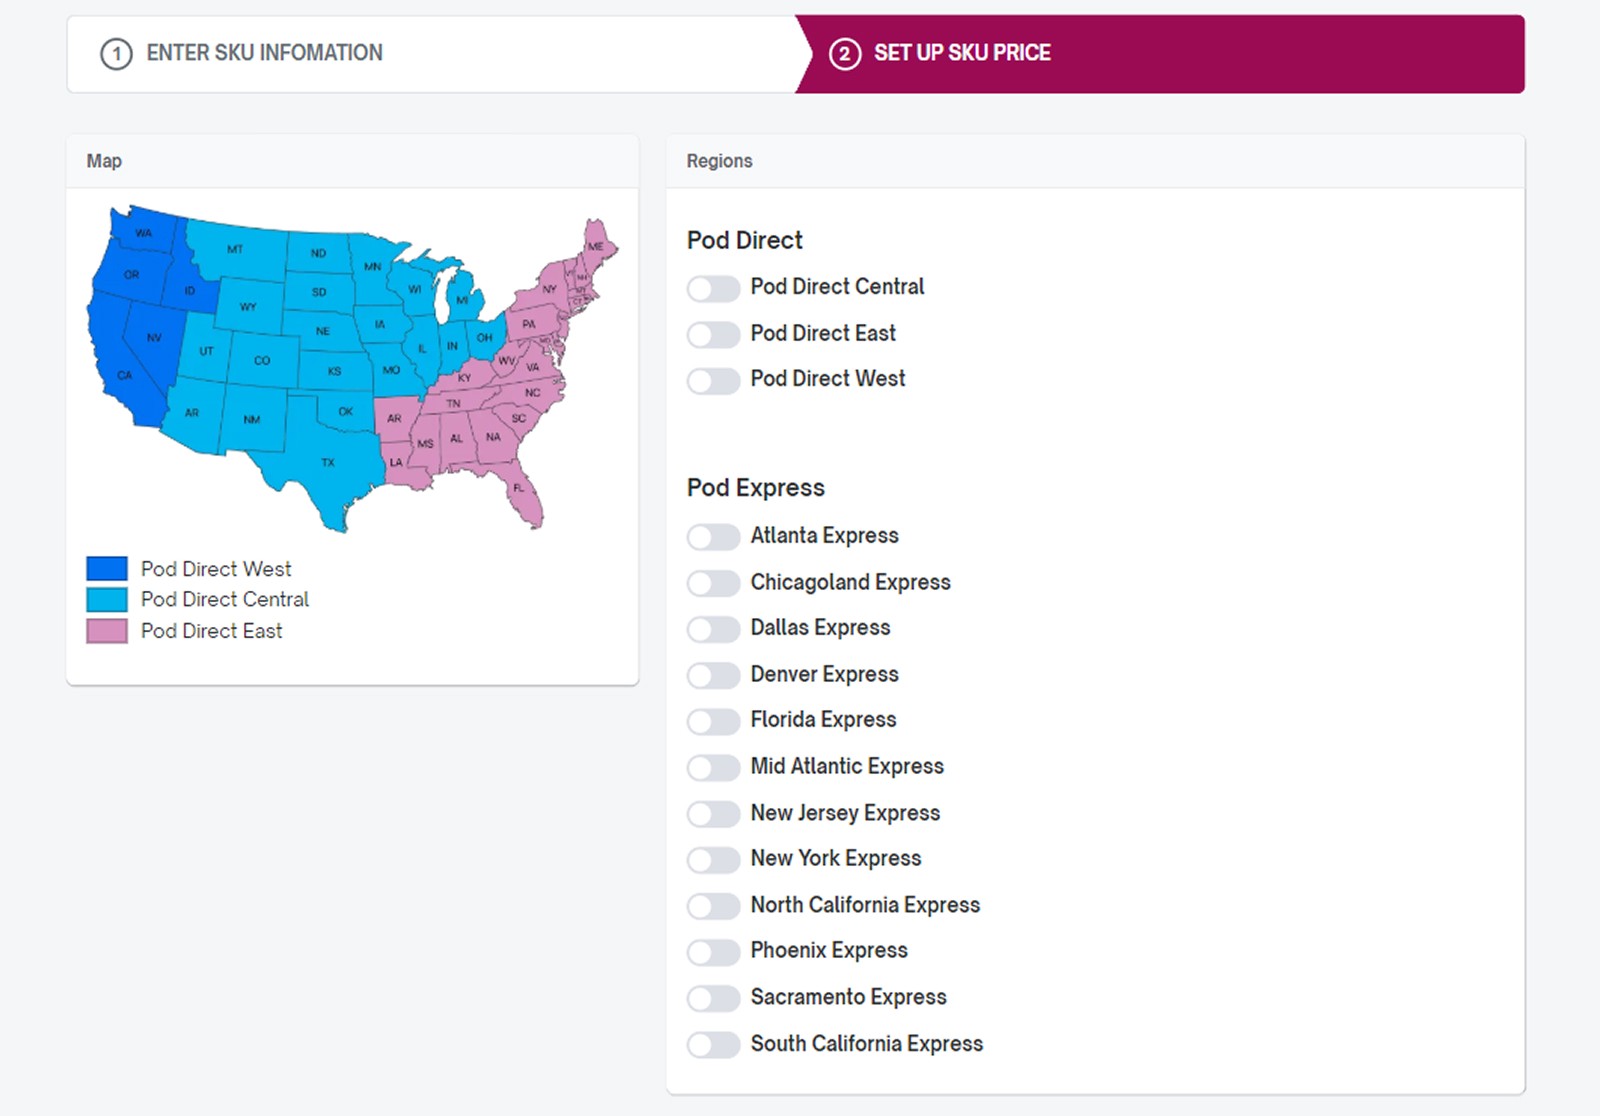Screen dimensions: 1600x1116
Task: Turn on Pod Direct East toggle
Action: coord(713,335)
